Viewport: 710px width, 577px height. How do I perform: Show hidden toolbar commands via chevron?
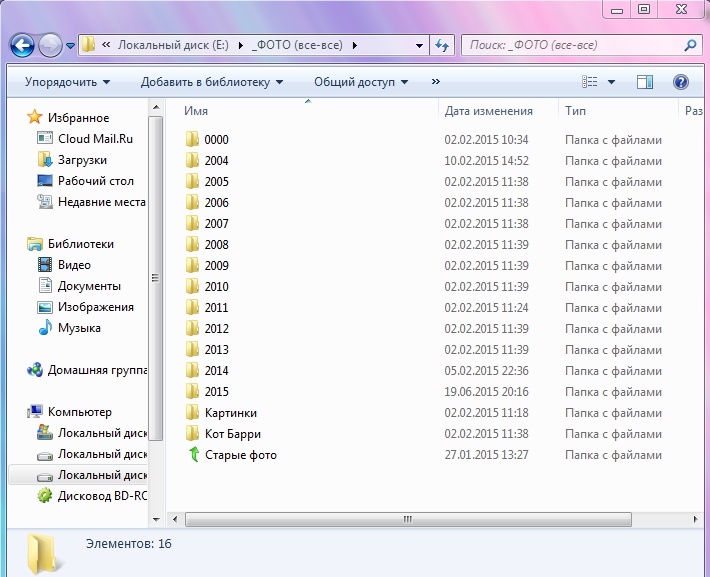click(x=435, y=82)
